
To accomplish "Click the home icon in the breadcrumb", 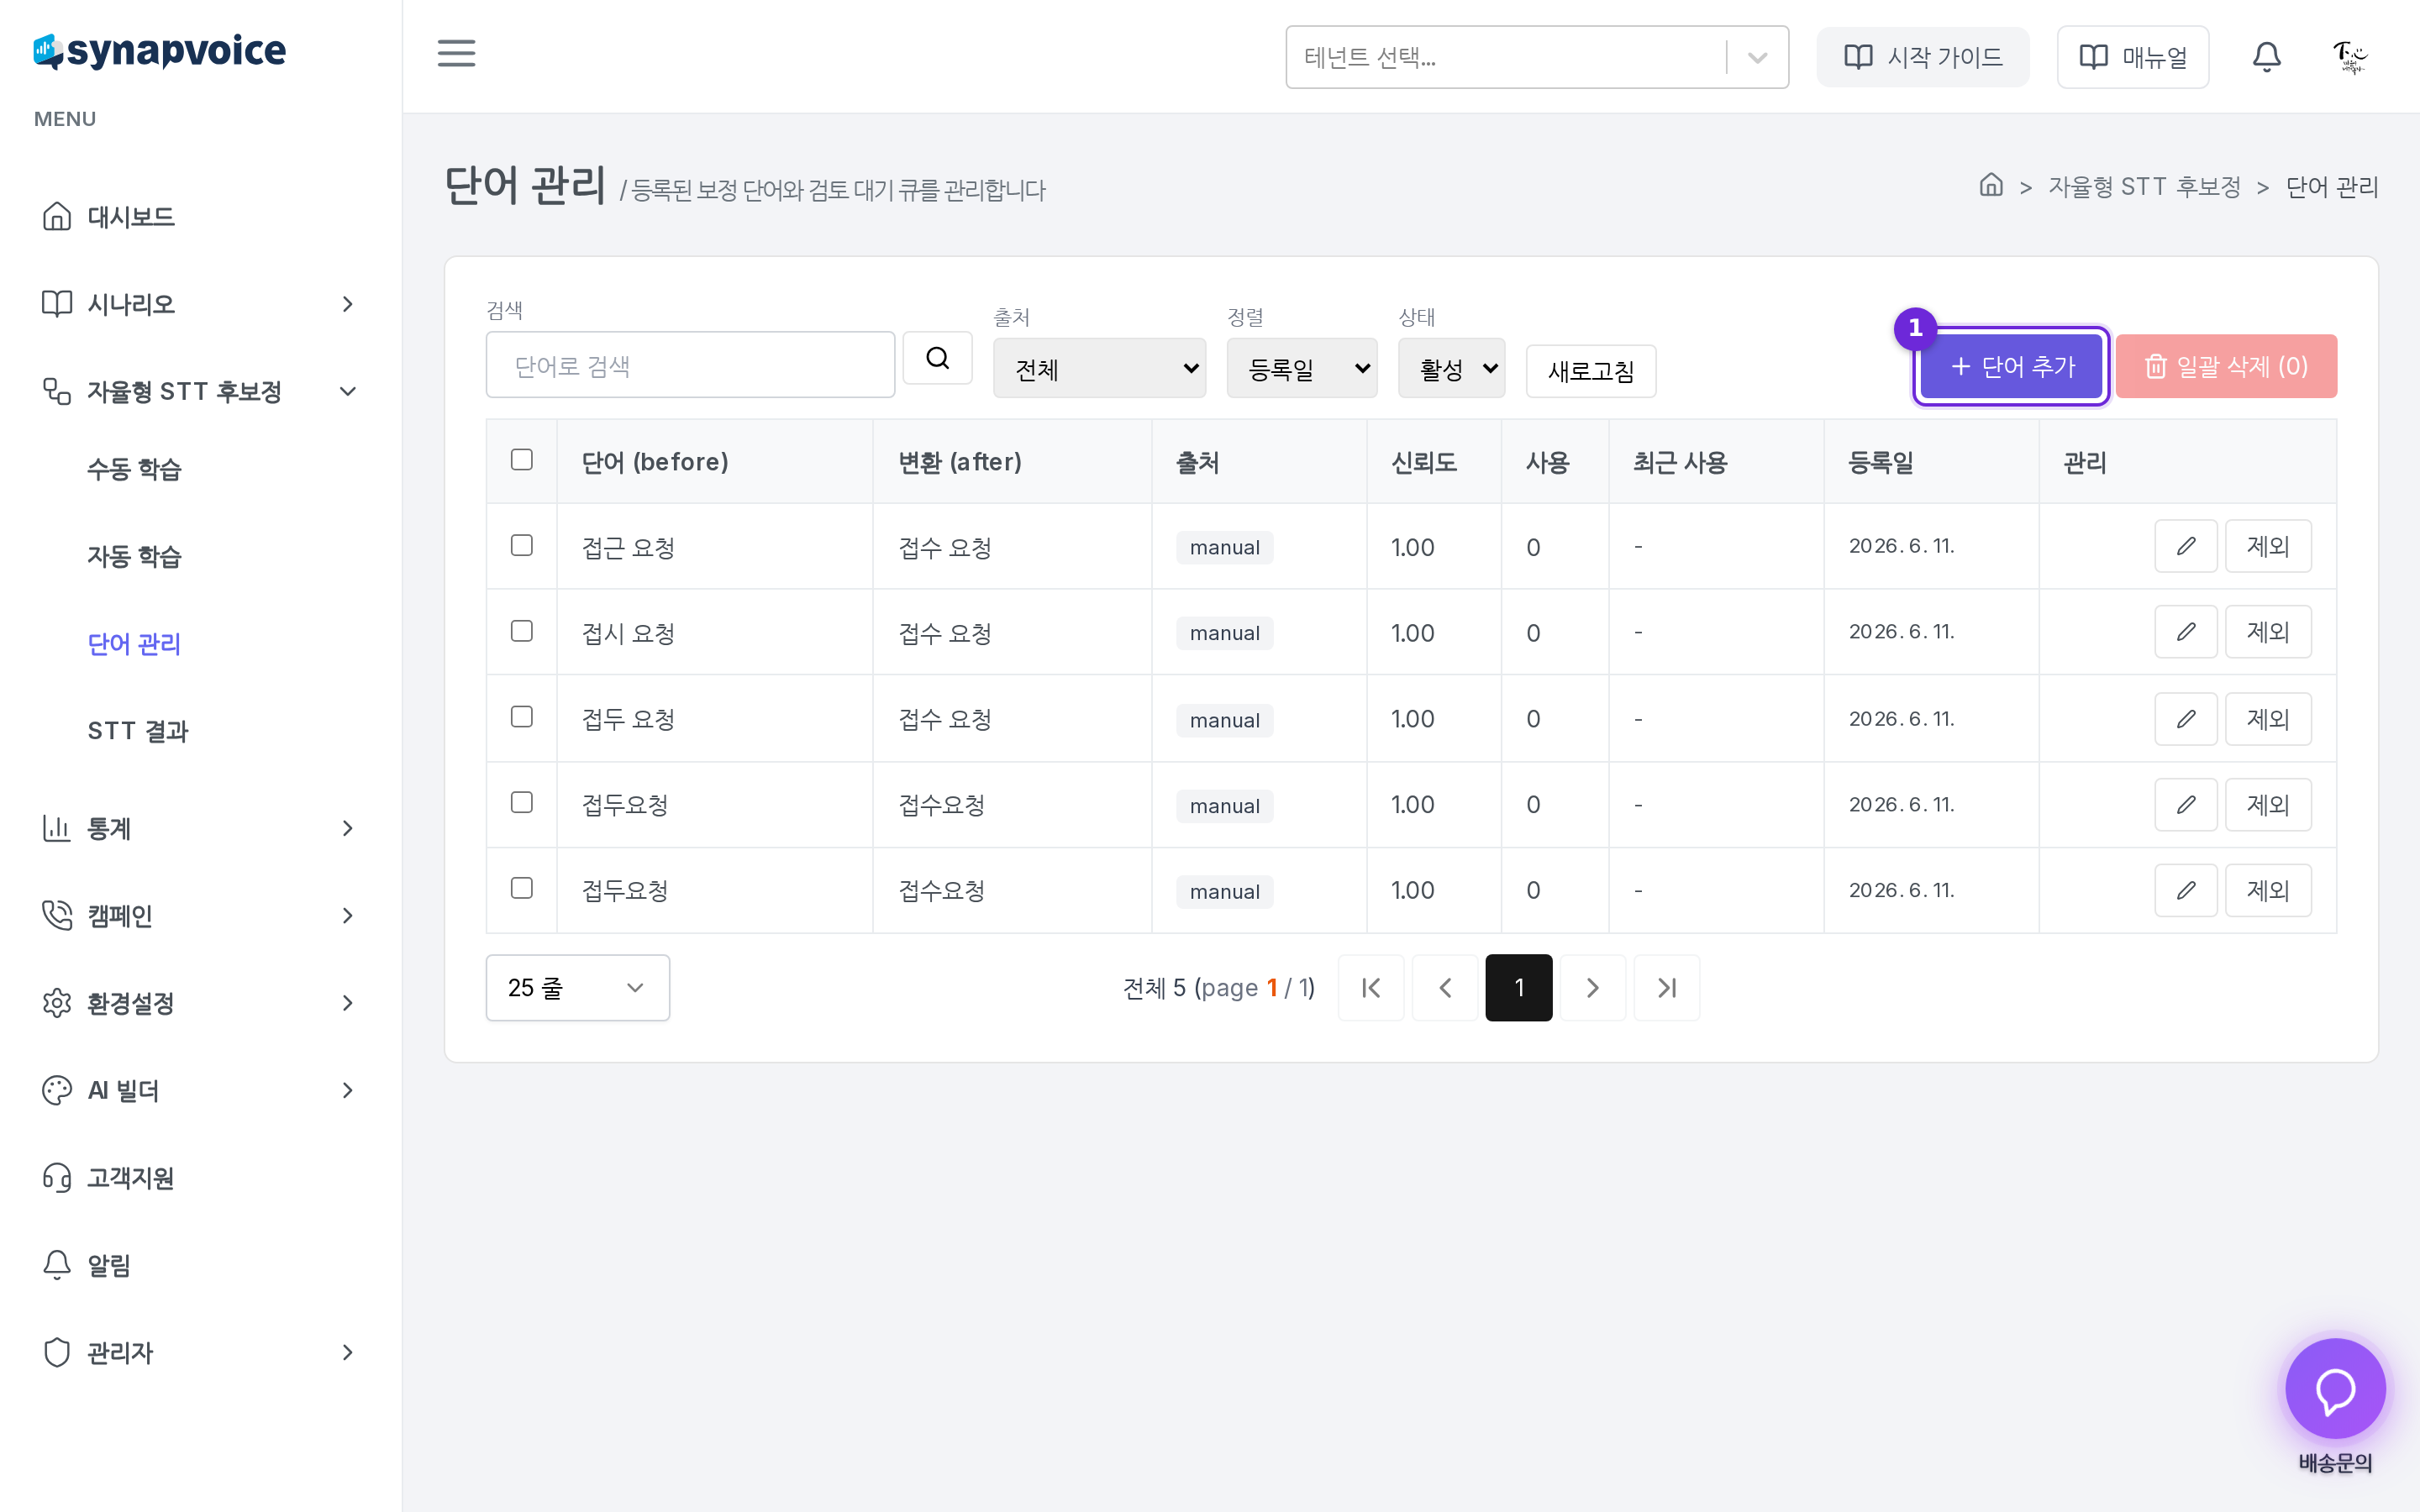I will click(x=1991, y=186).
